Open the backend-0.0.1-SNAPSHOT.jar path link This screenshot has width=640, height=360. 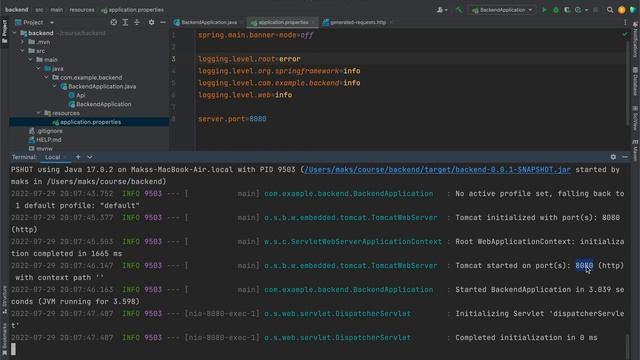coord(437,170)
